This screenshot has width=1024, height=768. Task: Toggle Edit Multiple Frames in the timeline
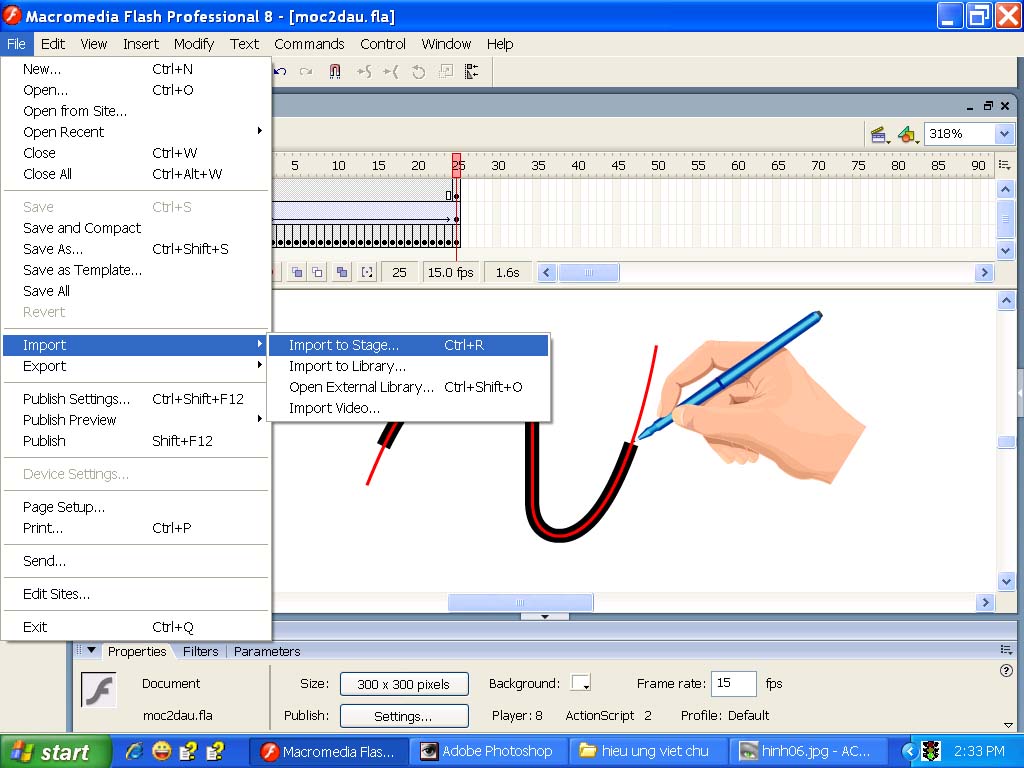tap(342, 272)
